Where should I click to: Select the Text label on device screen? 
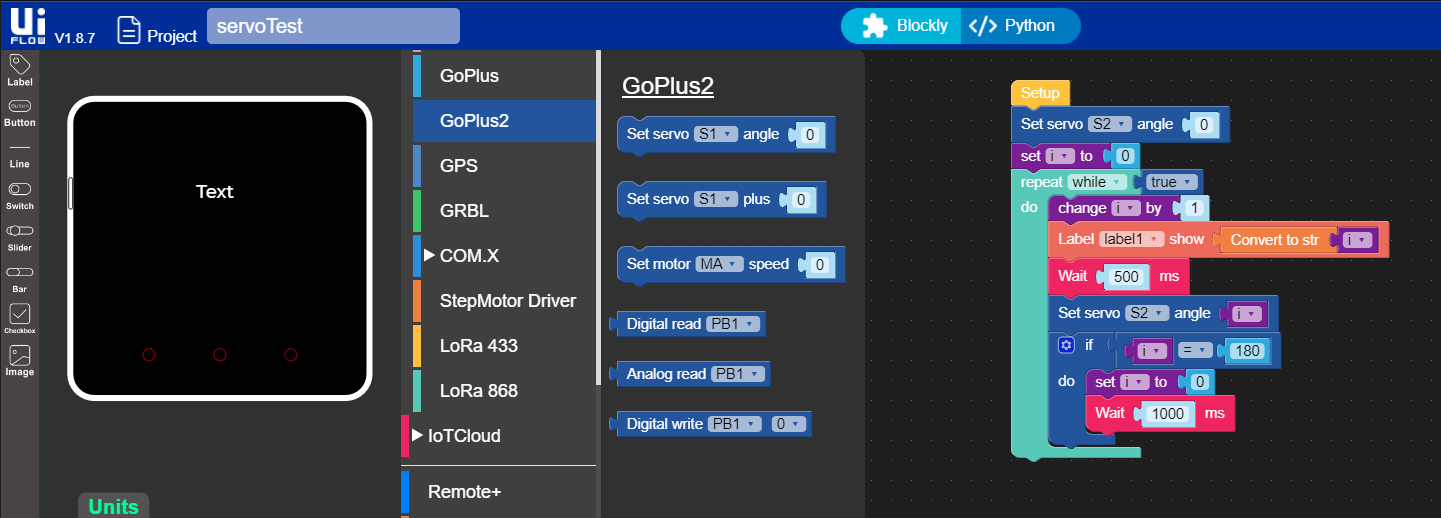coord(214,191)
